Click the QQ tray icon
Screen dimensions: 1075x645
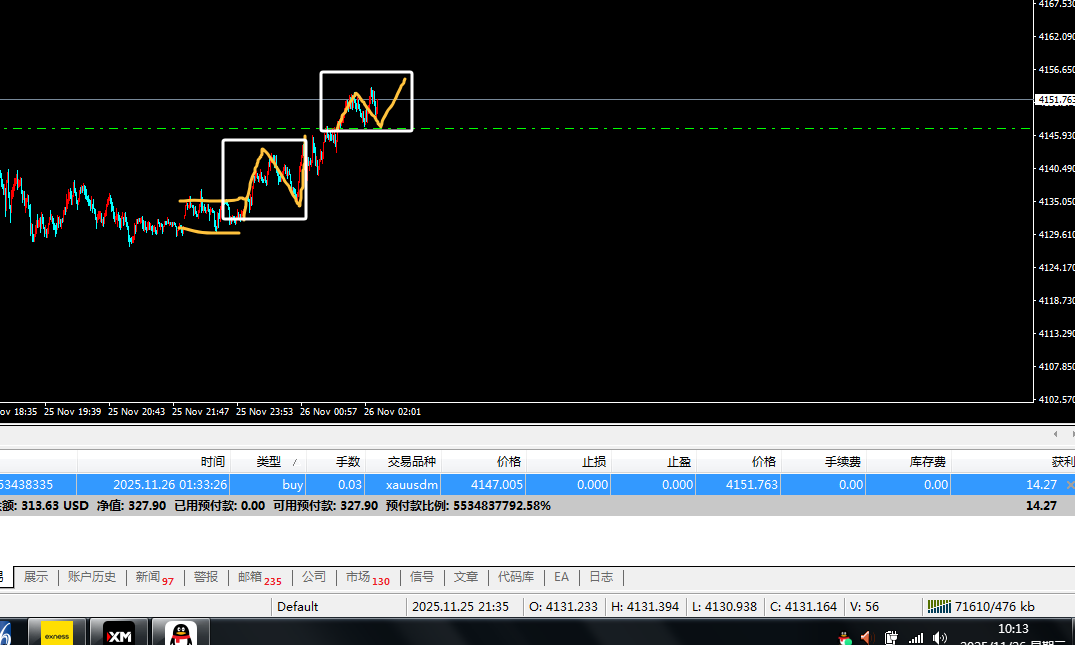point(845,637)
